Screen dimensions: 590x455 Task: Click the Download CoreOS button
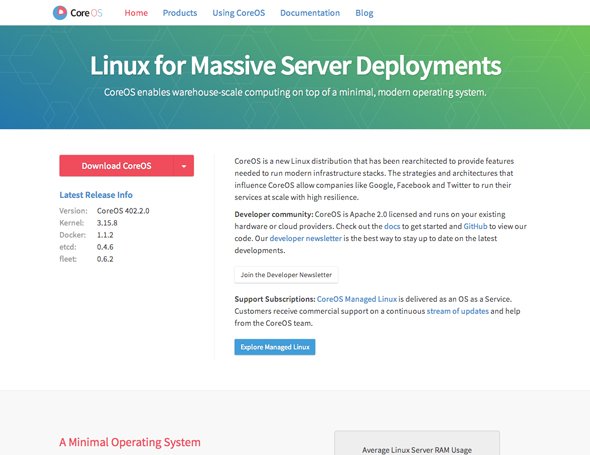point(116,166)
